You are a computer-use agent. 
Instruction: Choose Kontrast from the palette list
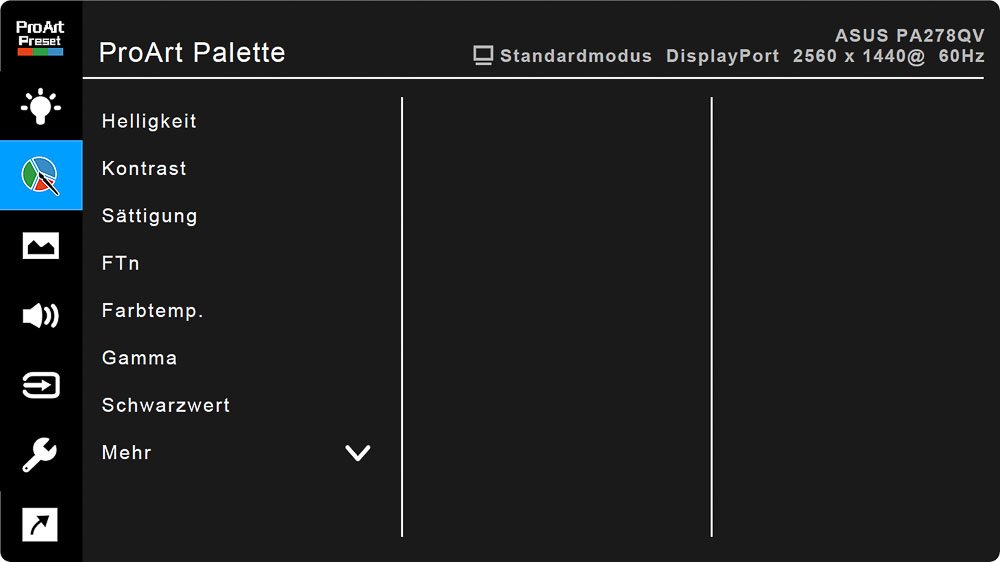tap(144, 169)
